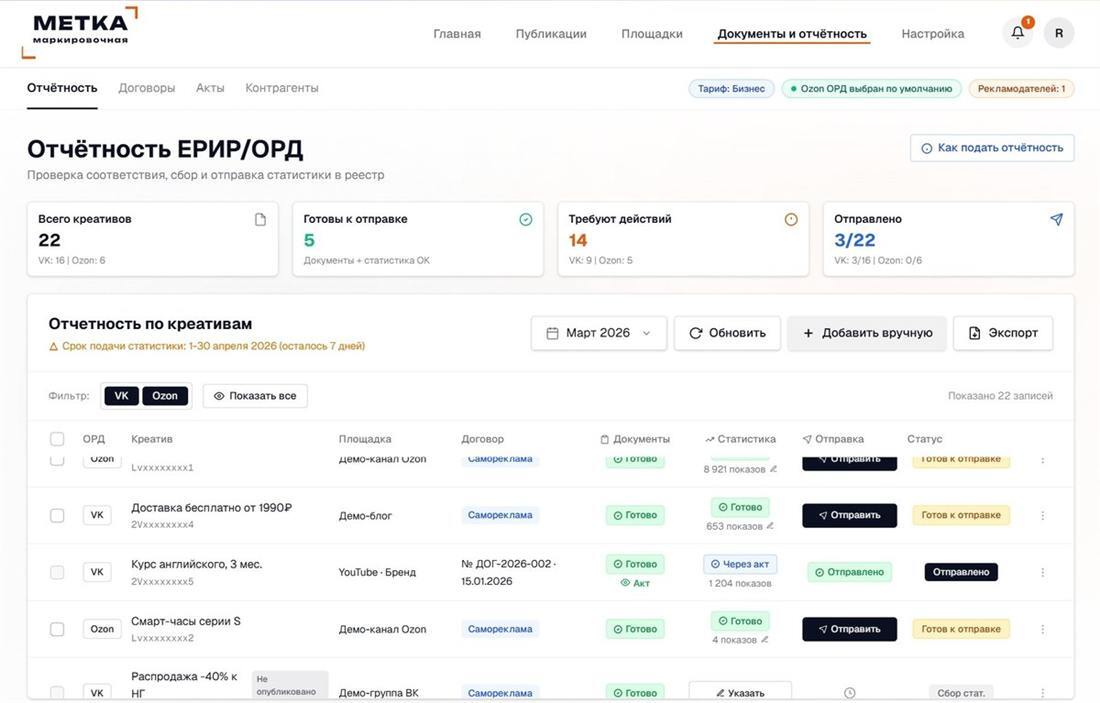Click Самореклама tag in Смарт-часы row

499,629
